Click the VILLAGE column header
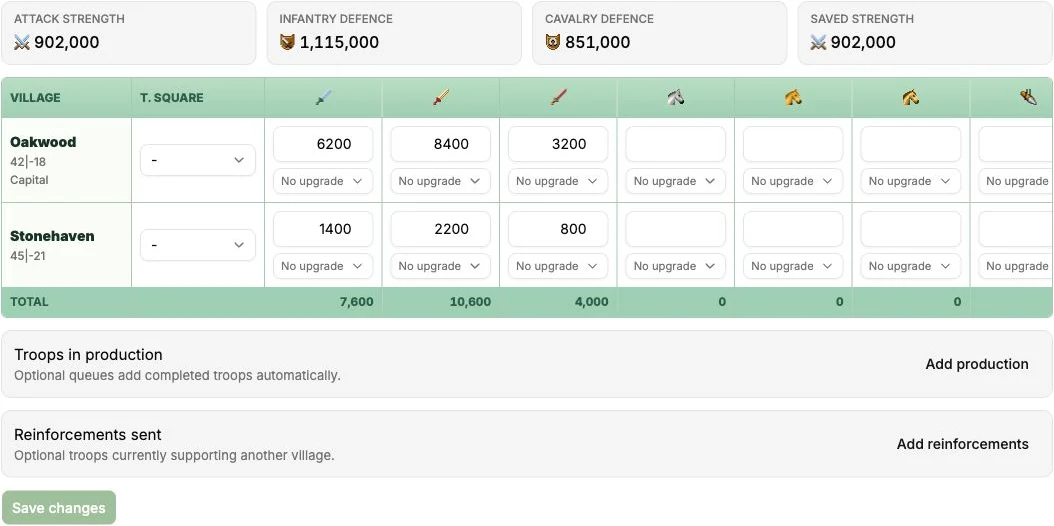1054x526 pixels. tap(35, 97)
